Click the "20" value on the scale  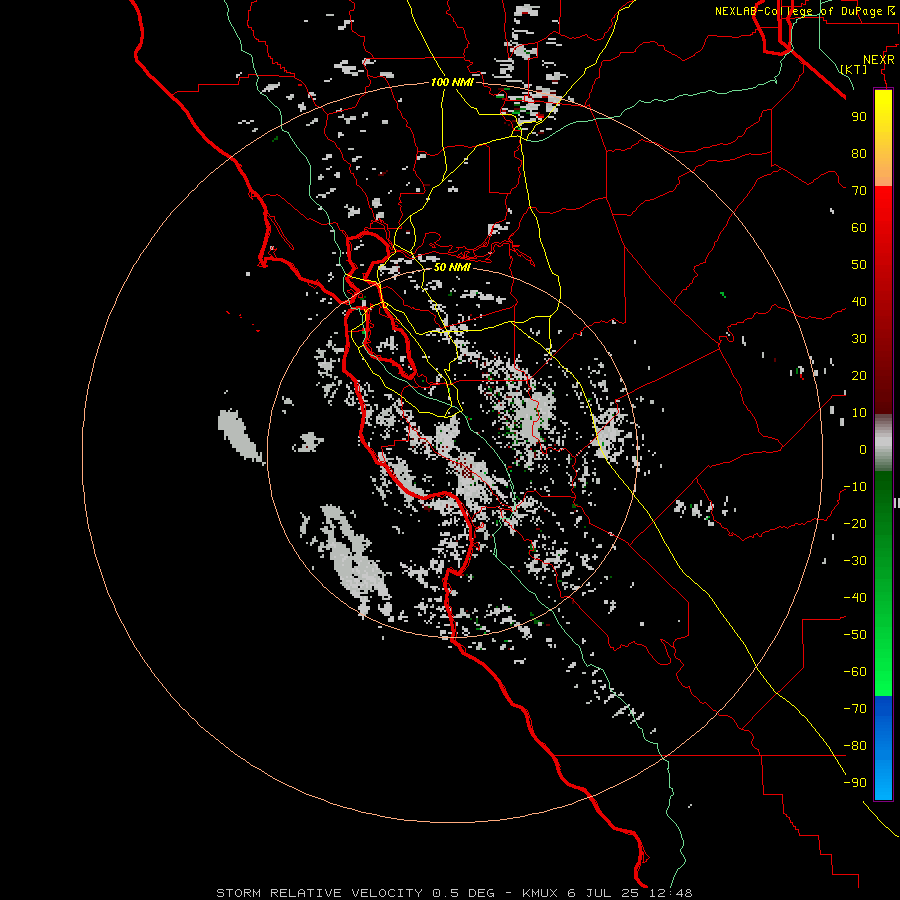point(859,375)
